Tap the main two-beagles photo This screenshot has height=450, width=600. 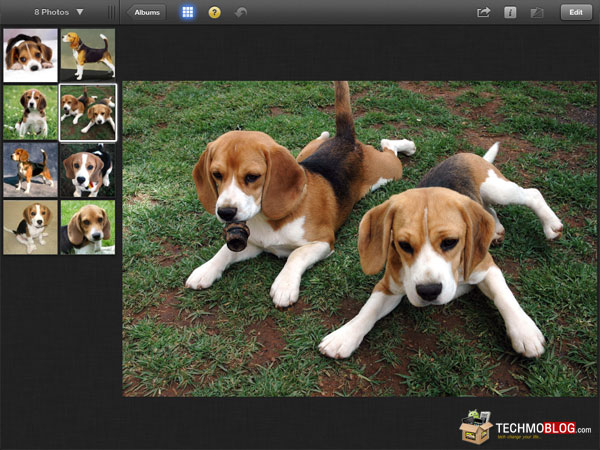click(x=360, y=239)
